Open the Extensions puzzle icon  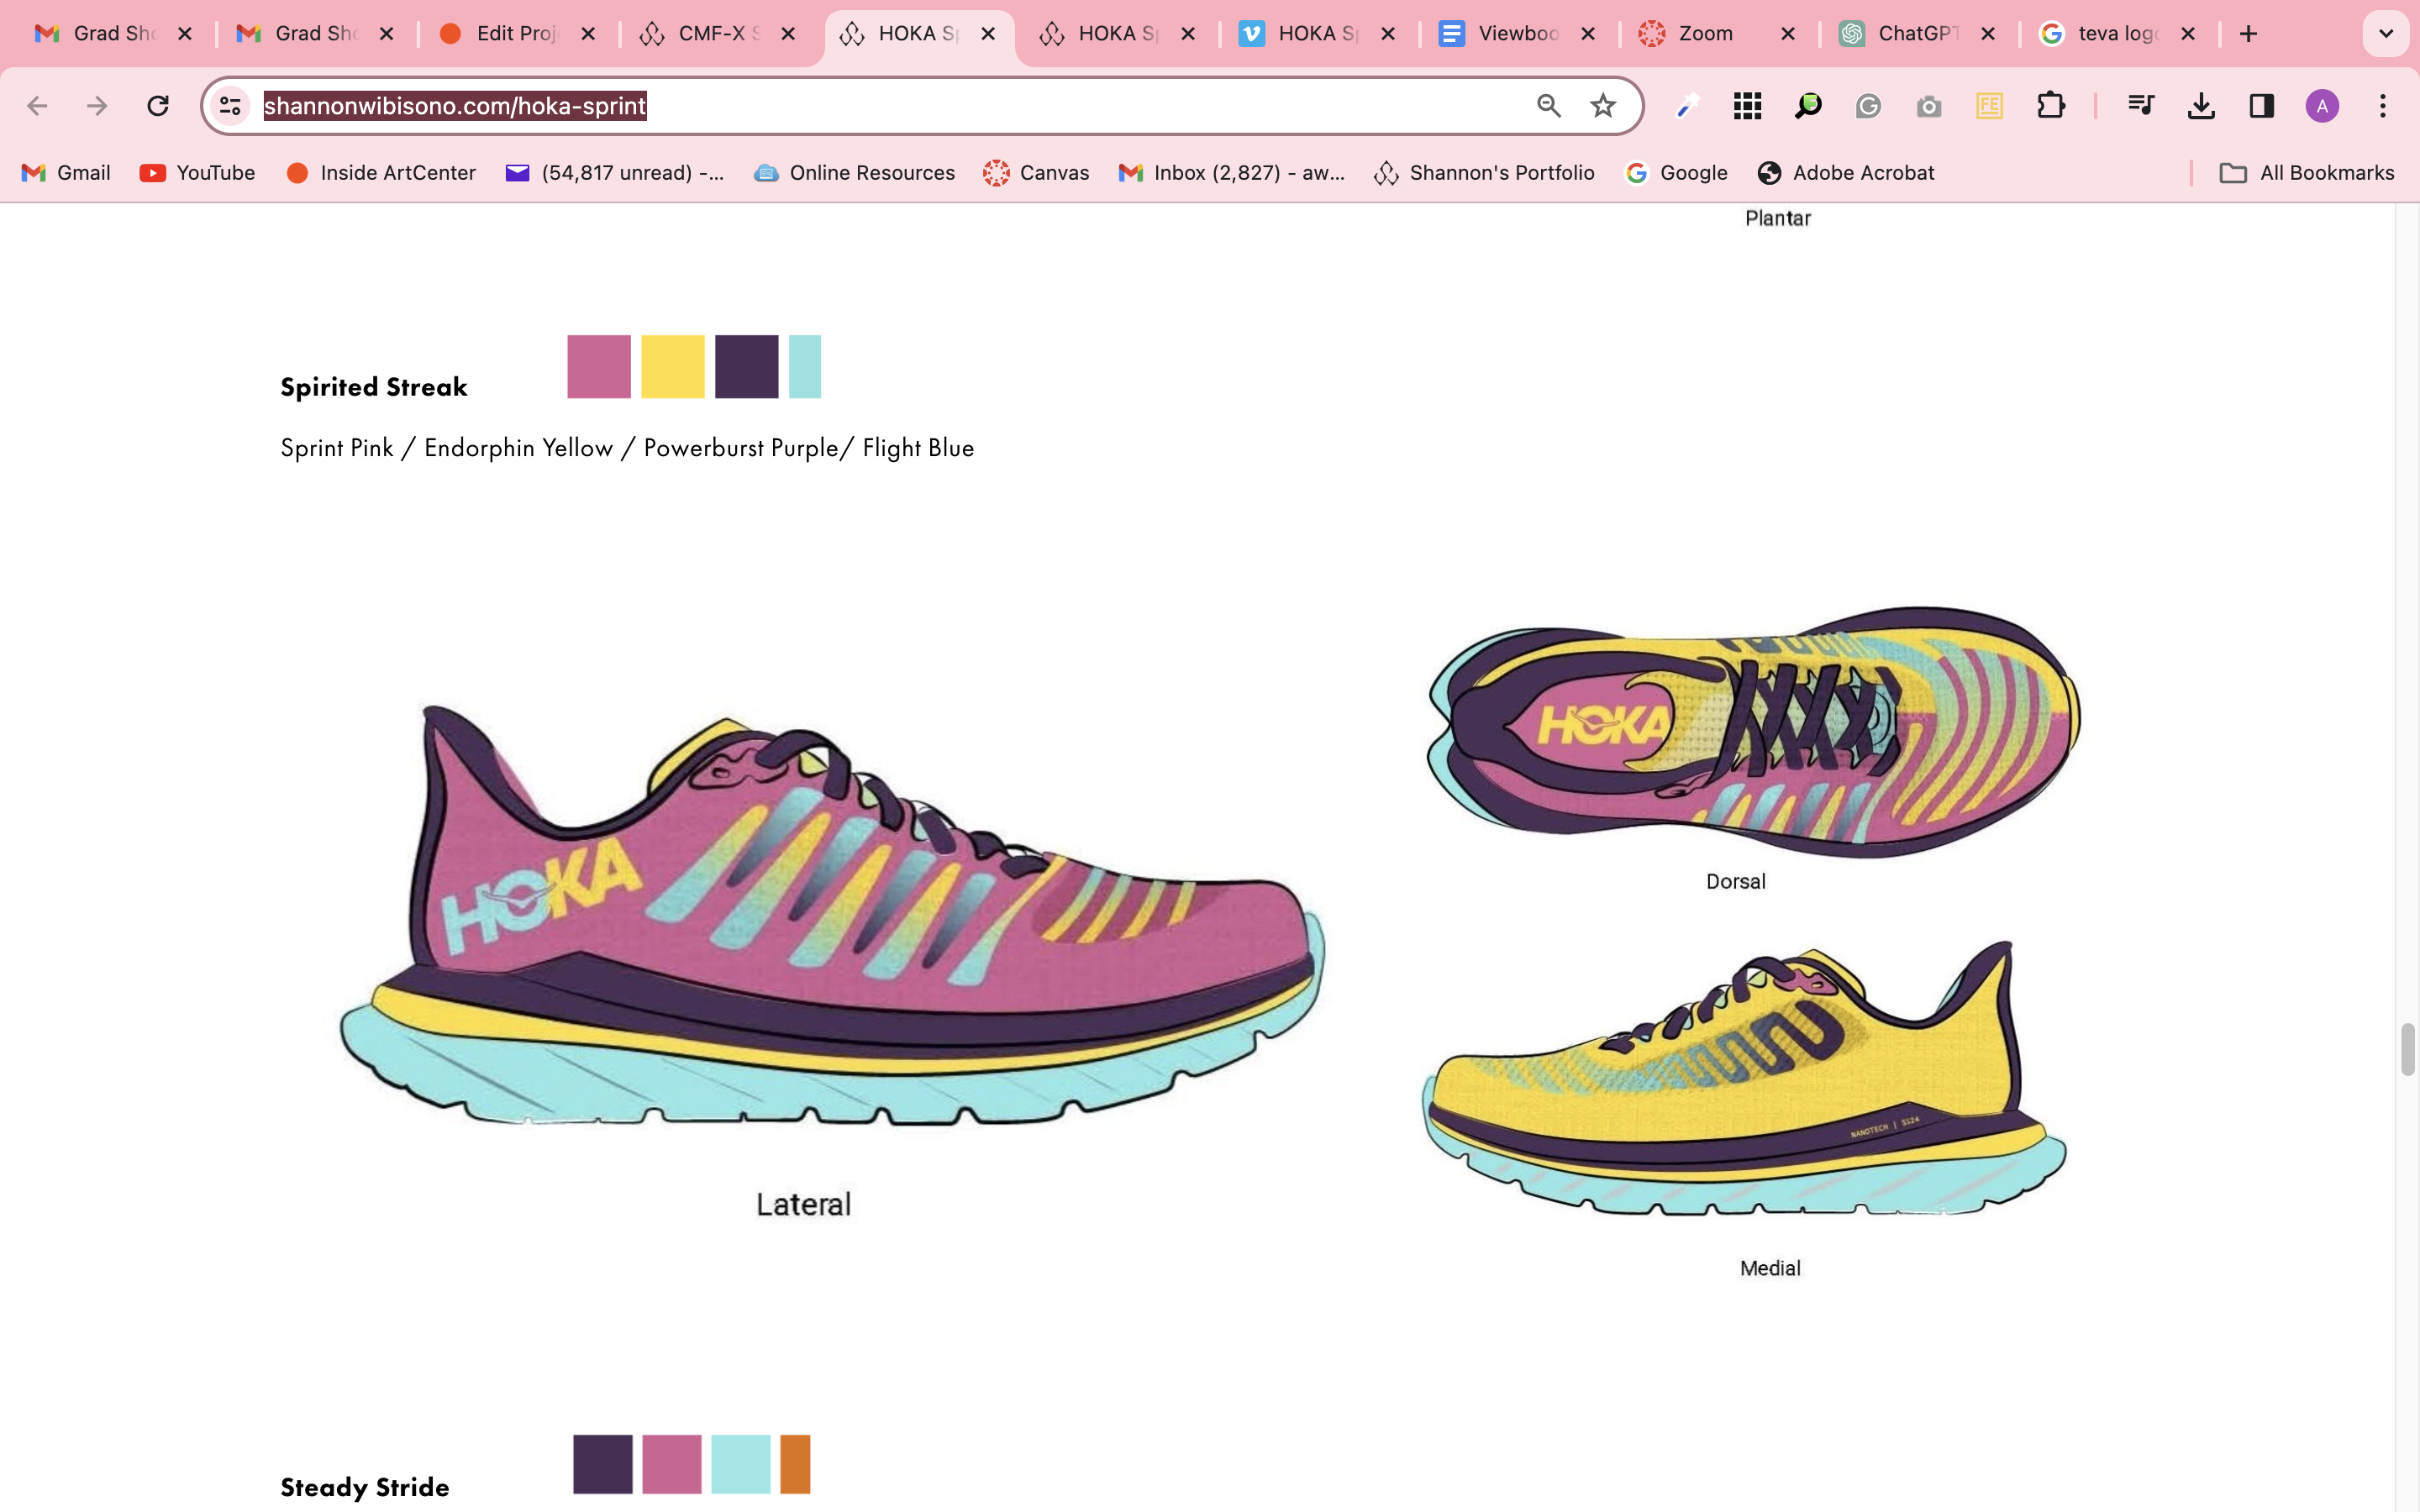(2050, 106)
